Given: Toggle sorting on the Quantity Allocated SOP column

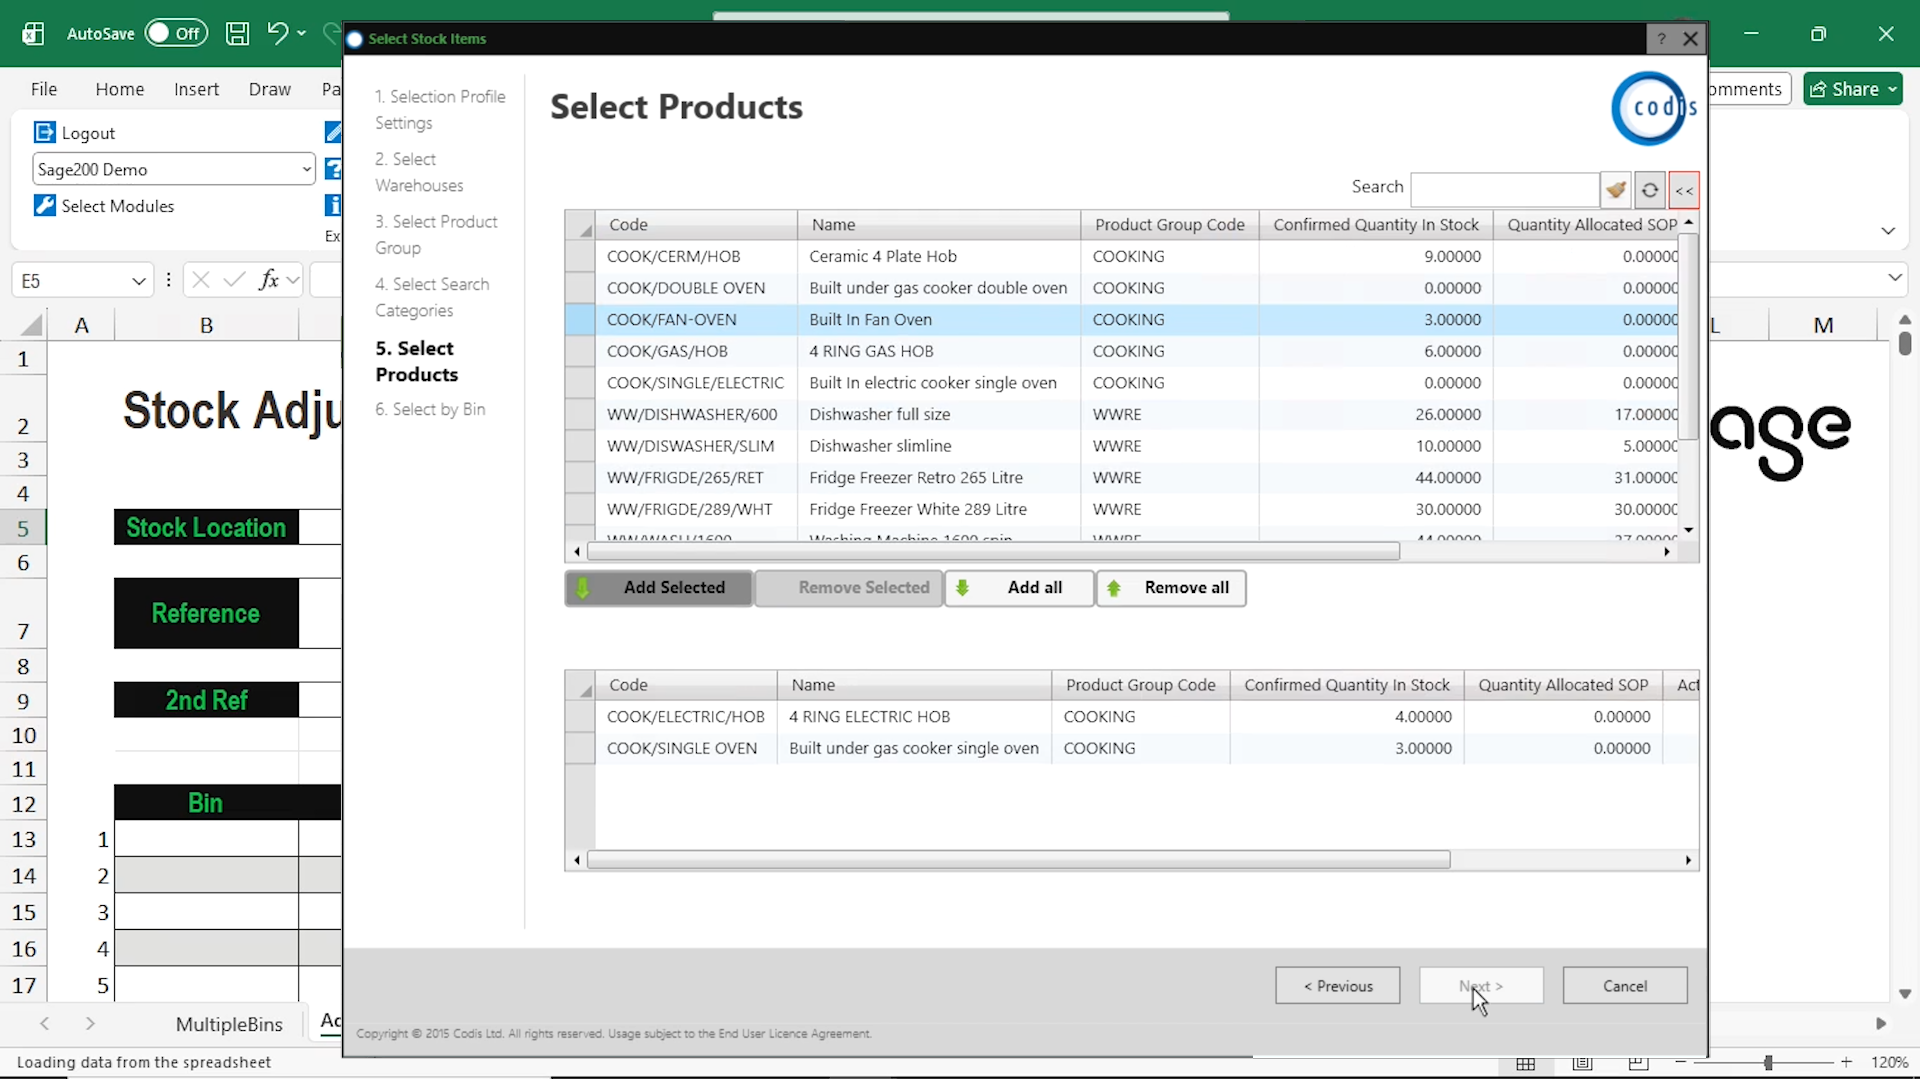Looking at the screenshot, I should point(1591,224).
